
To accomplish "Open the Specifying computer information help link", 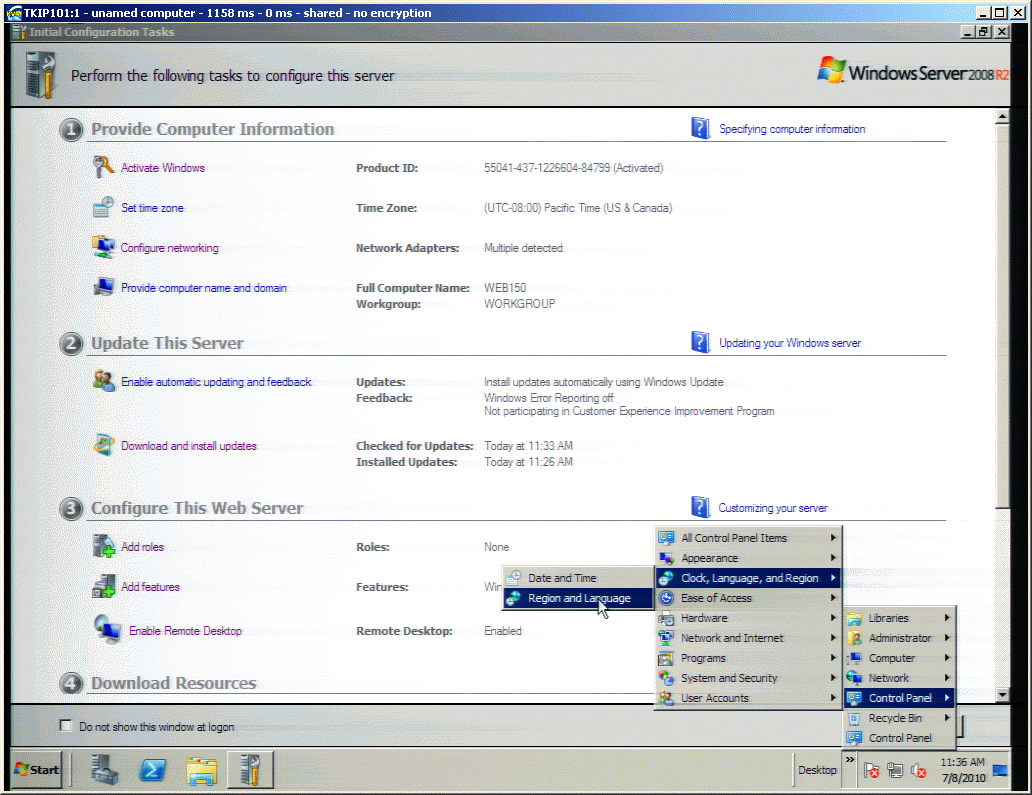I will [x=792, y=129].
